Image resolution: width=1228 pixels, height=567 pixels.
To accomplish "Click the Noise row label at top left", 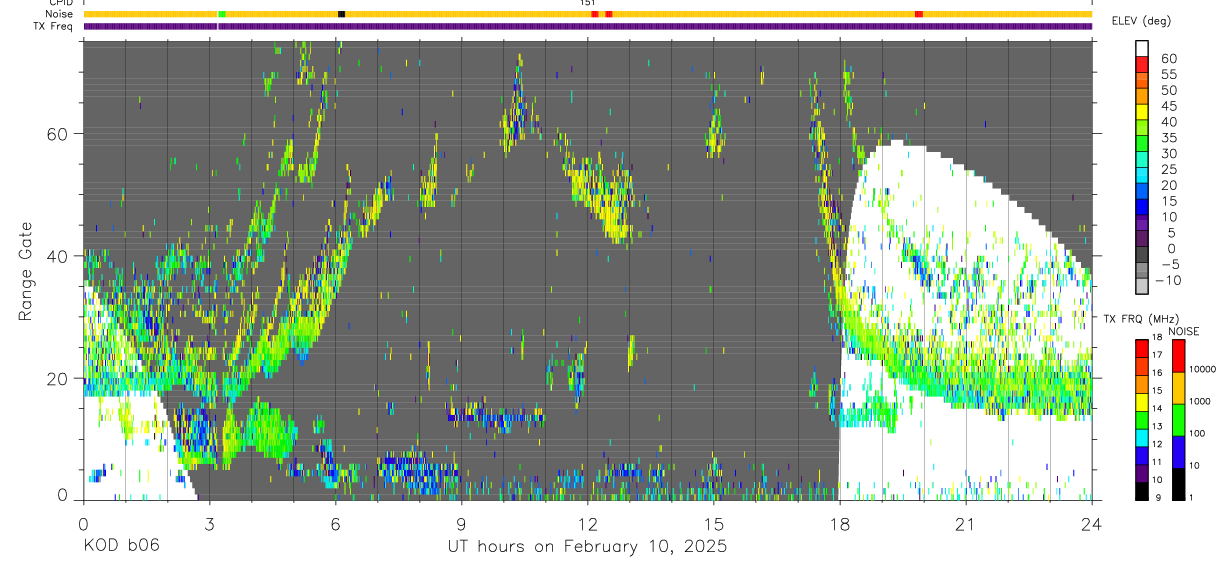I will (60, 14).
